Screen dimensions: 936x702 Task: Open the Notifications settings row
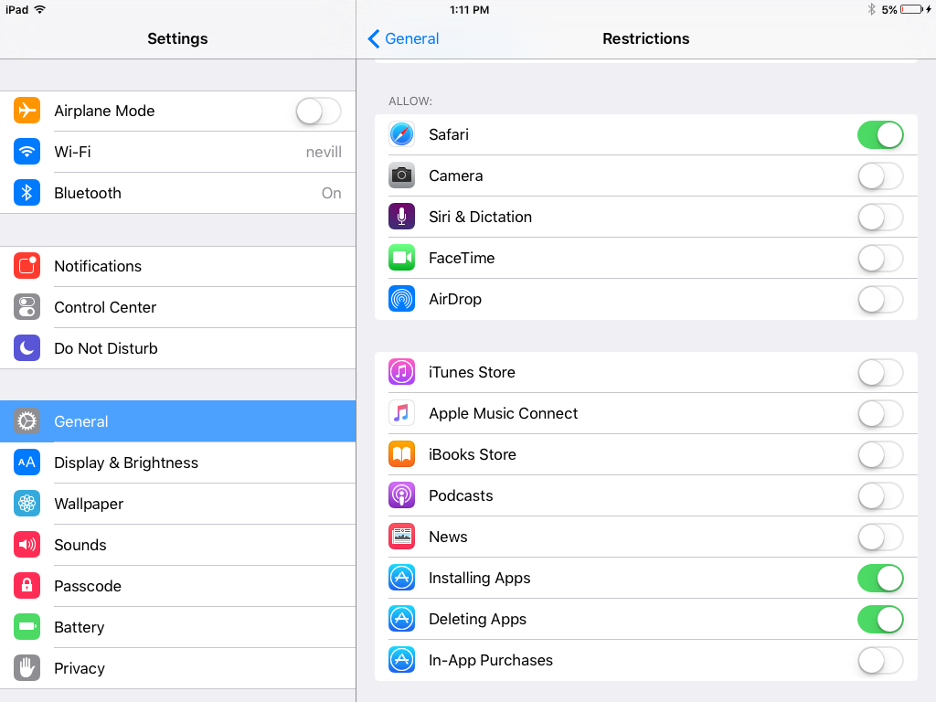[x=178, y=266]
